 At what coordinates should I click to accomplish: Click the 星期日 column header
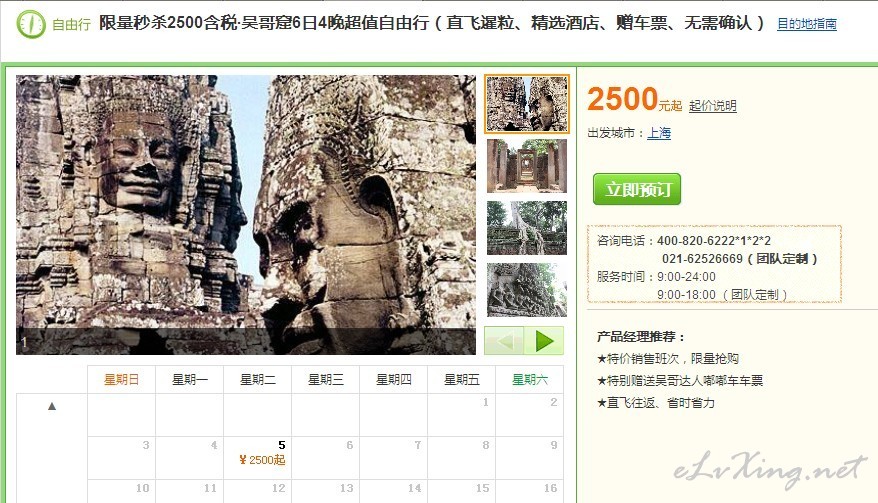point(121,380)
